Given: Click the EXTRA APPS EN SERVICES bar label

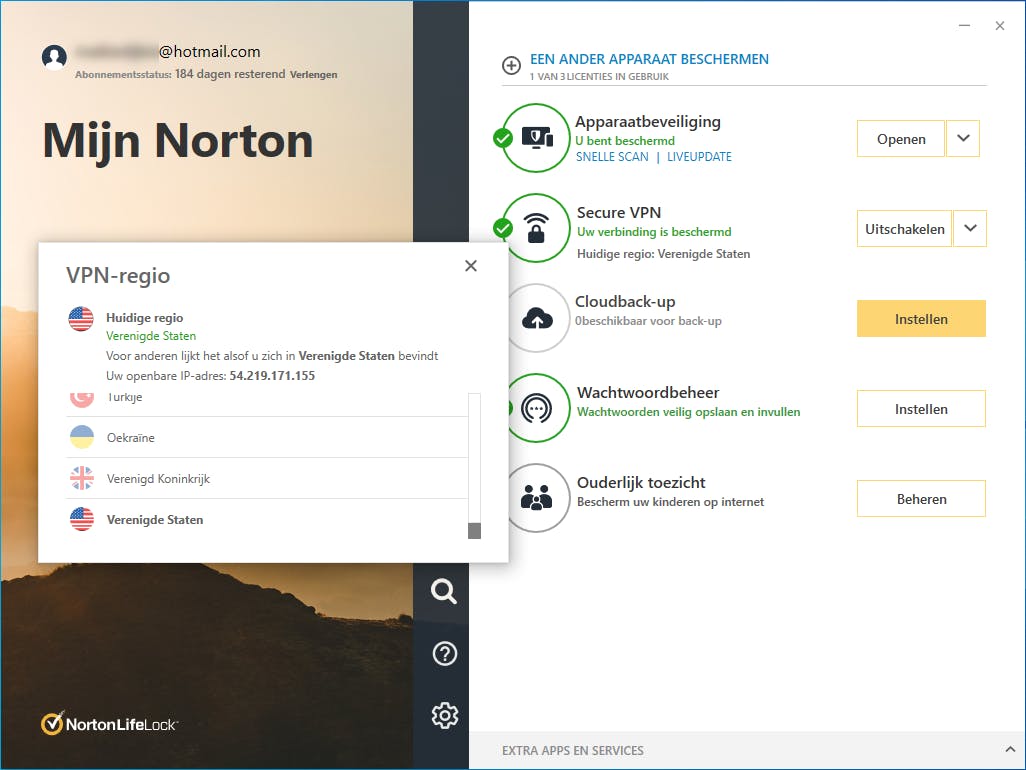Looking at the screenshot, I should 573,750.
